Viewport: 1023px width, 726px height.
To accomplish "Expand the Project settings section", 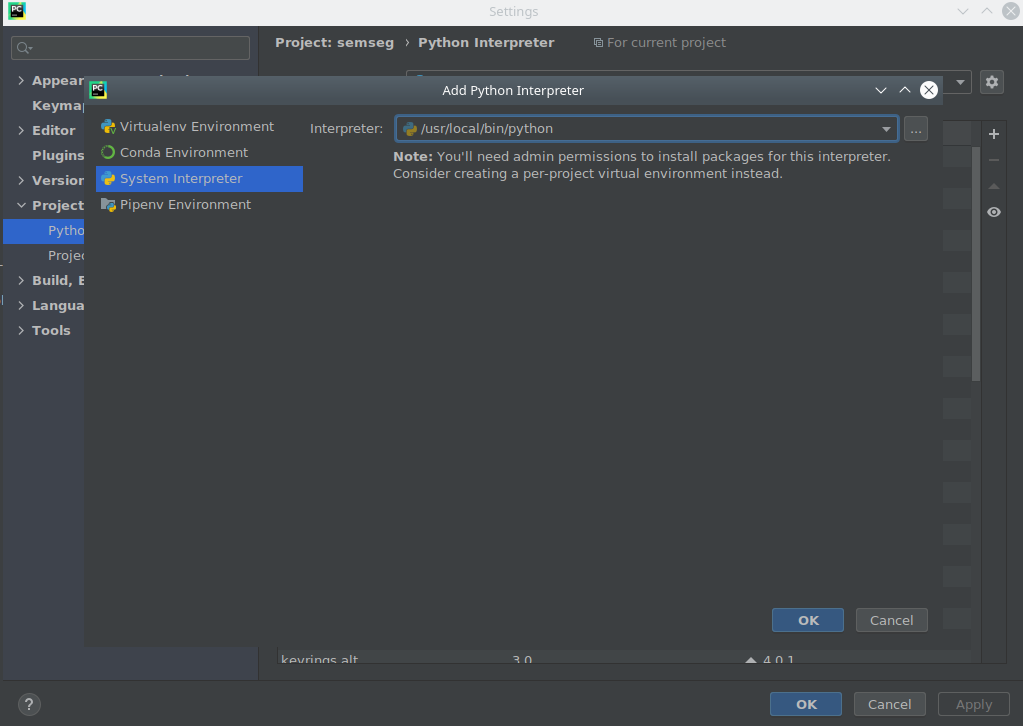I will (21, 205).
